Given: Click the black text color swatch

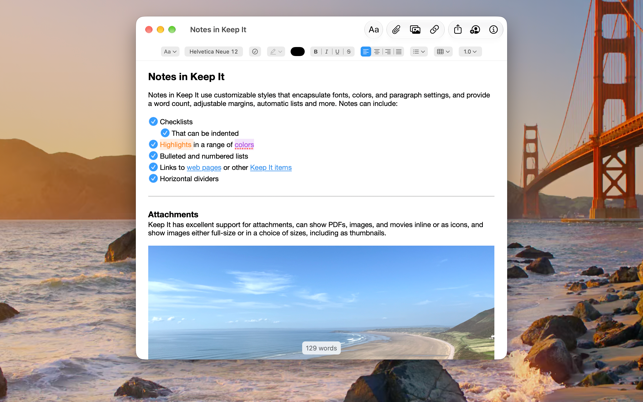Looking at the screenshot, I should coord(298,52).
